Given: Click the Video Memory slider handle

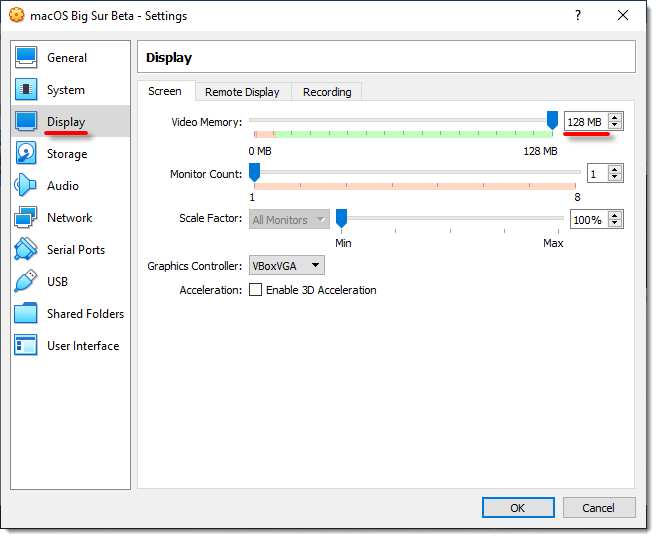Looking at the screenshot, I should tap(553, 121).
